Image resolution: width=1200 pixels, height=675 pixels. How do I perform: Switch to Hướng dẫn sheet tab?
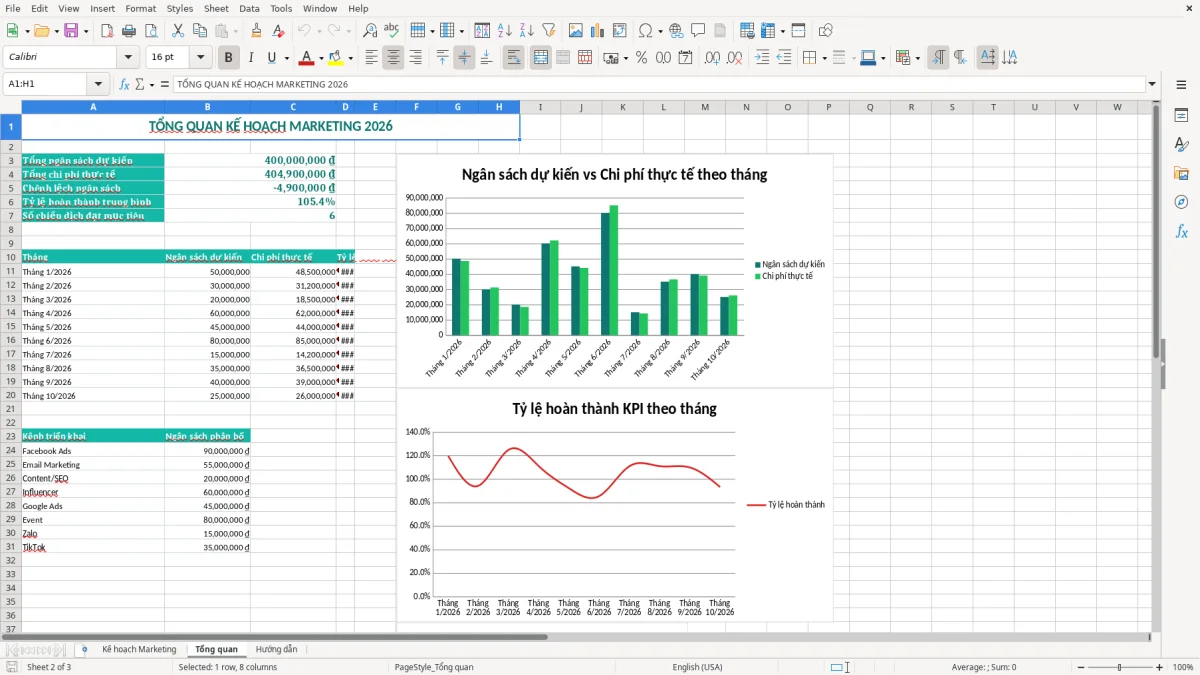(276, 650)
